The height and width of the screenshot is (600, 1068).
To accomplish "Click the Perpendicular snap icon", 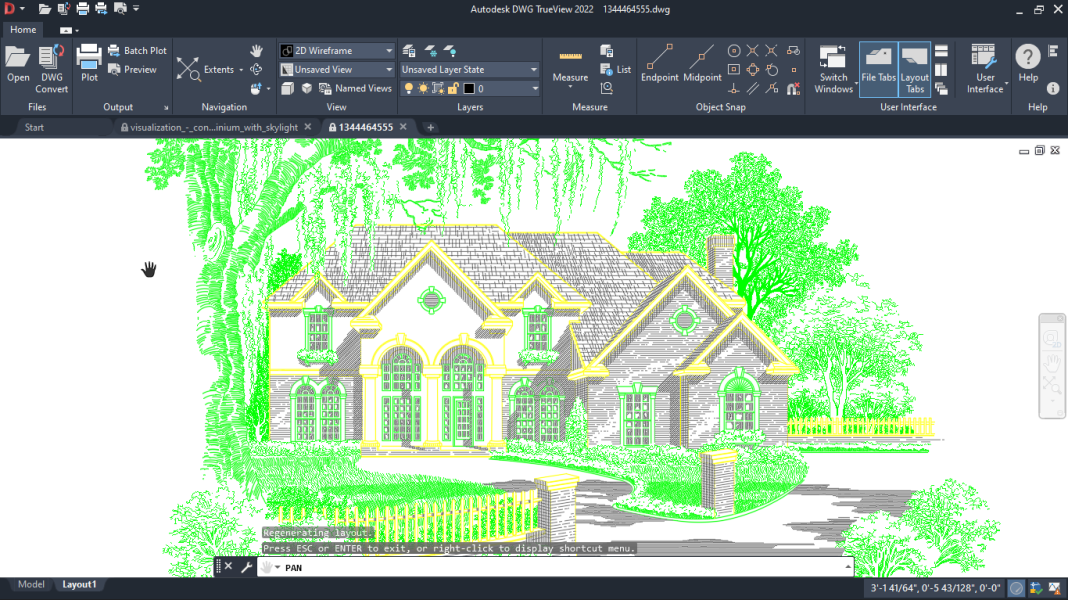I will tap(734, 89).
